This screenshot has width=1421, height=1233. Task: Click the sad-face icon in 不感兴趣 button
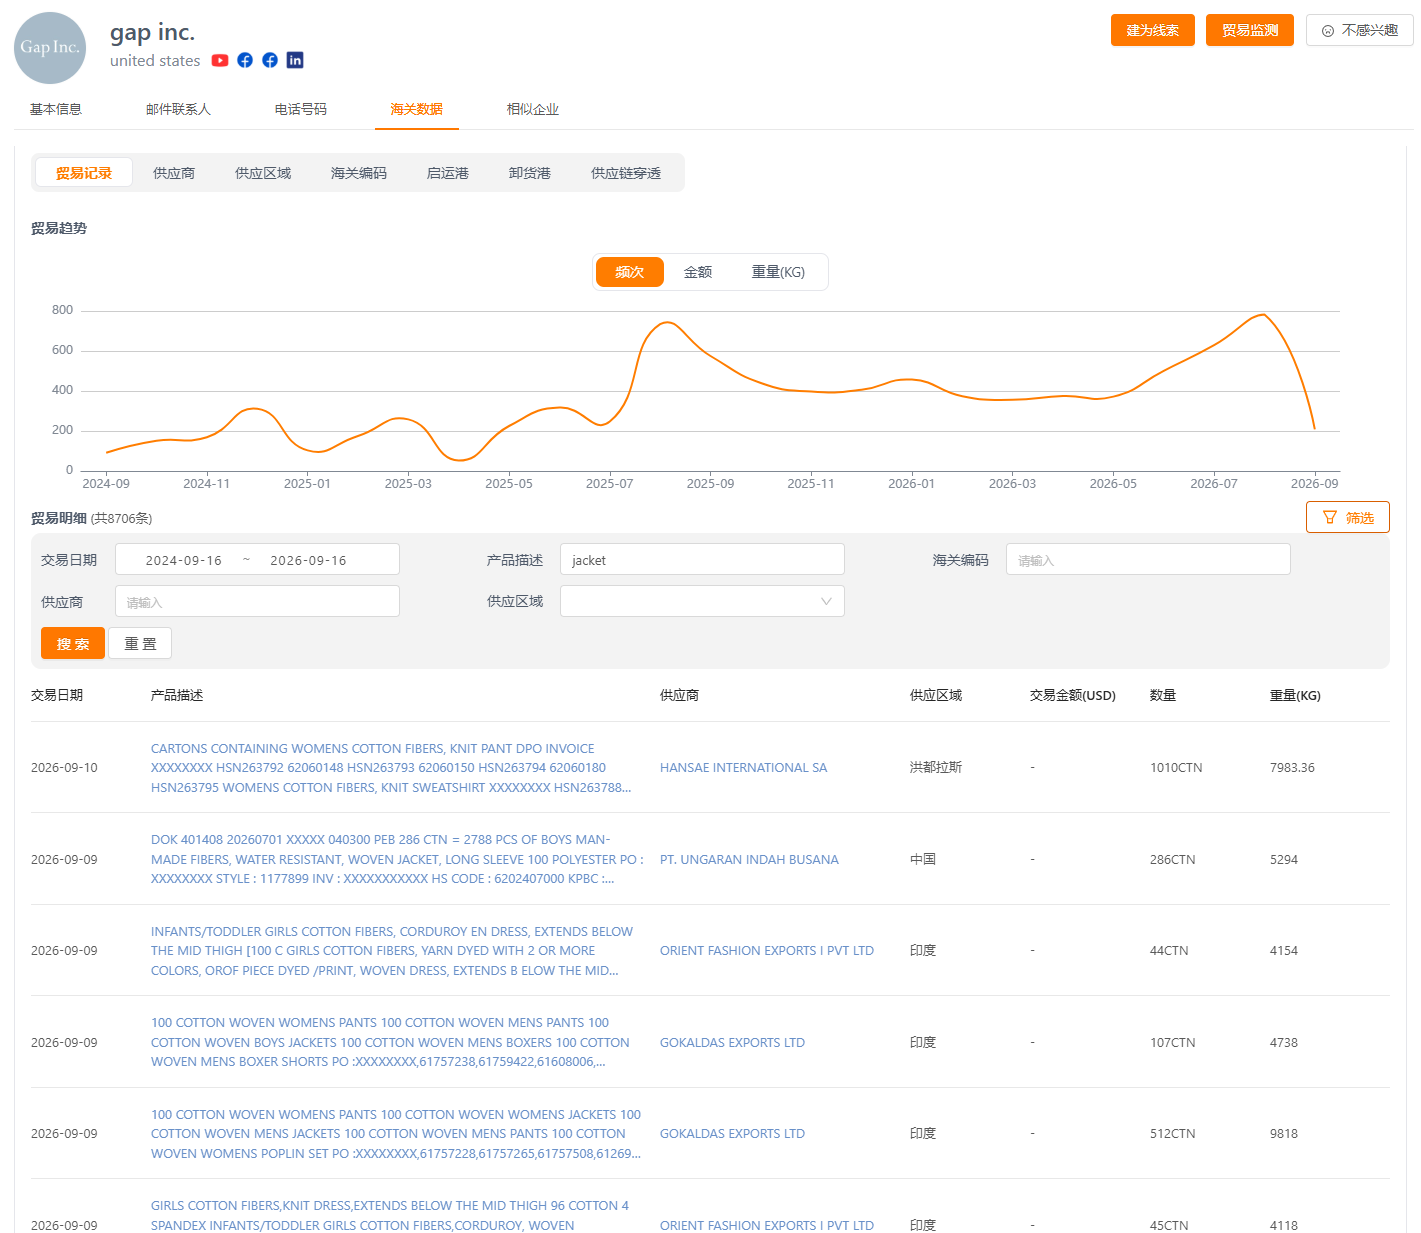coord(1328,31)
